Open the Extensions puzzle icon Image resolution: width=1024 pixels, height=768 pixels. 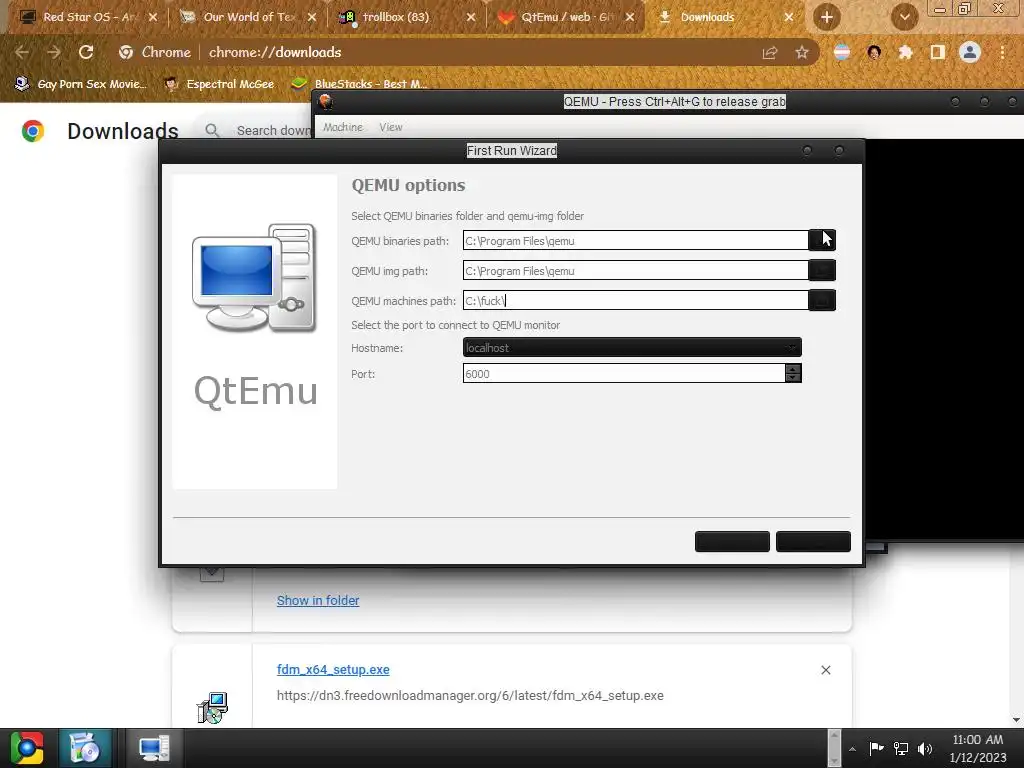point(905,52)
